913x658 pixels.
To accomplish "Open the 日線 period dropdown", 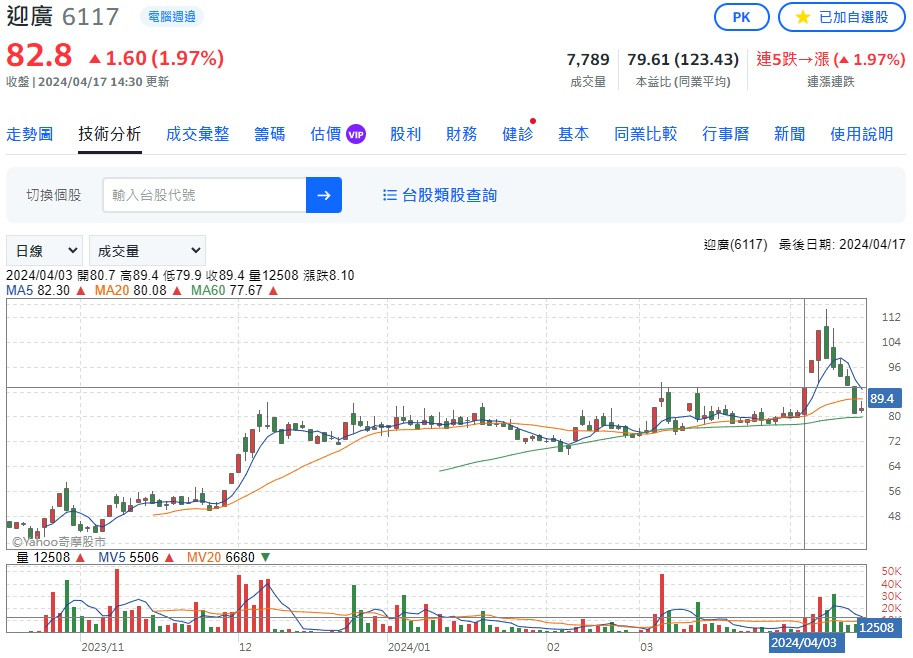I will coord(45,251).
